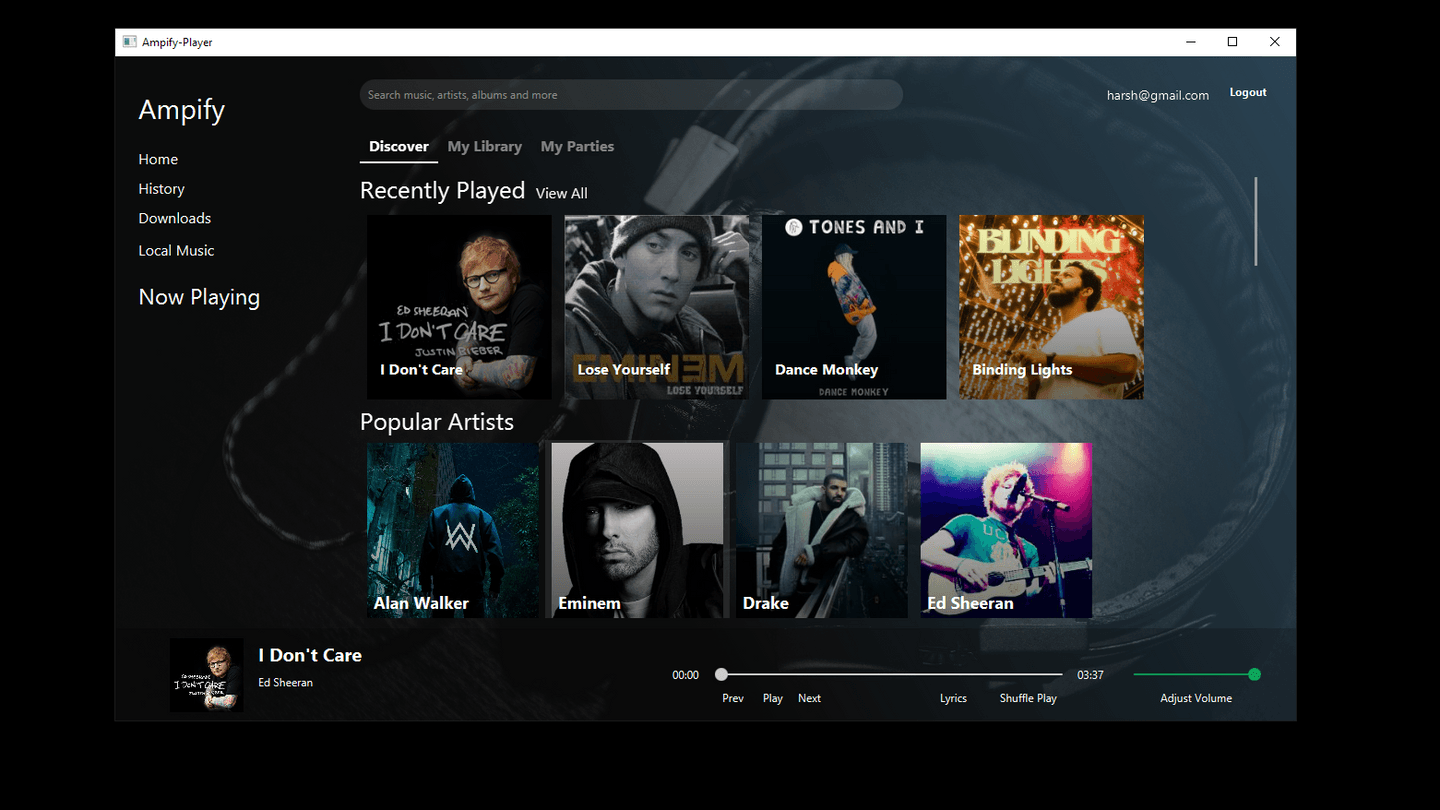The image size is (1440, 810).
Task: Start Shuffle Play
Action: 1028,698
